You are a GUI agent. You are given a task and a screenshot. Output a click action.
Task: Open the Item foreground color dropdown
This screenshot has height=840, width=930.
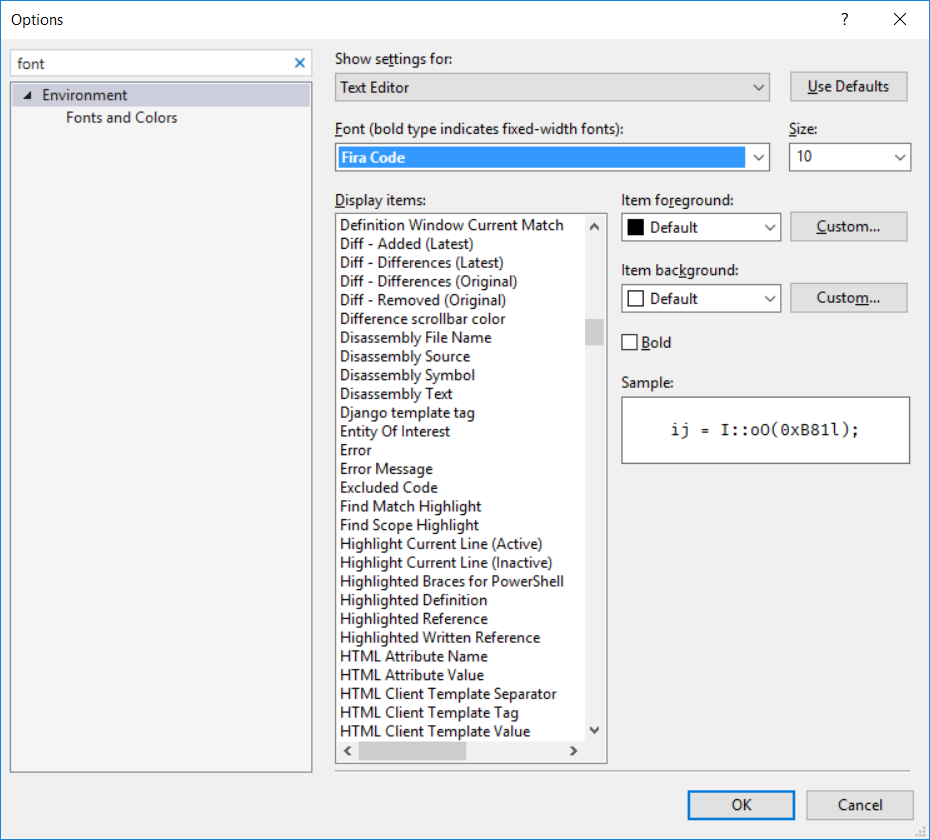769,227
